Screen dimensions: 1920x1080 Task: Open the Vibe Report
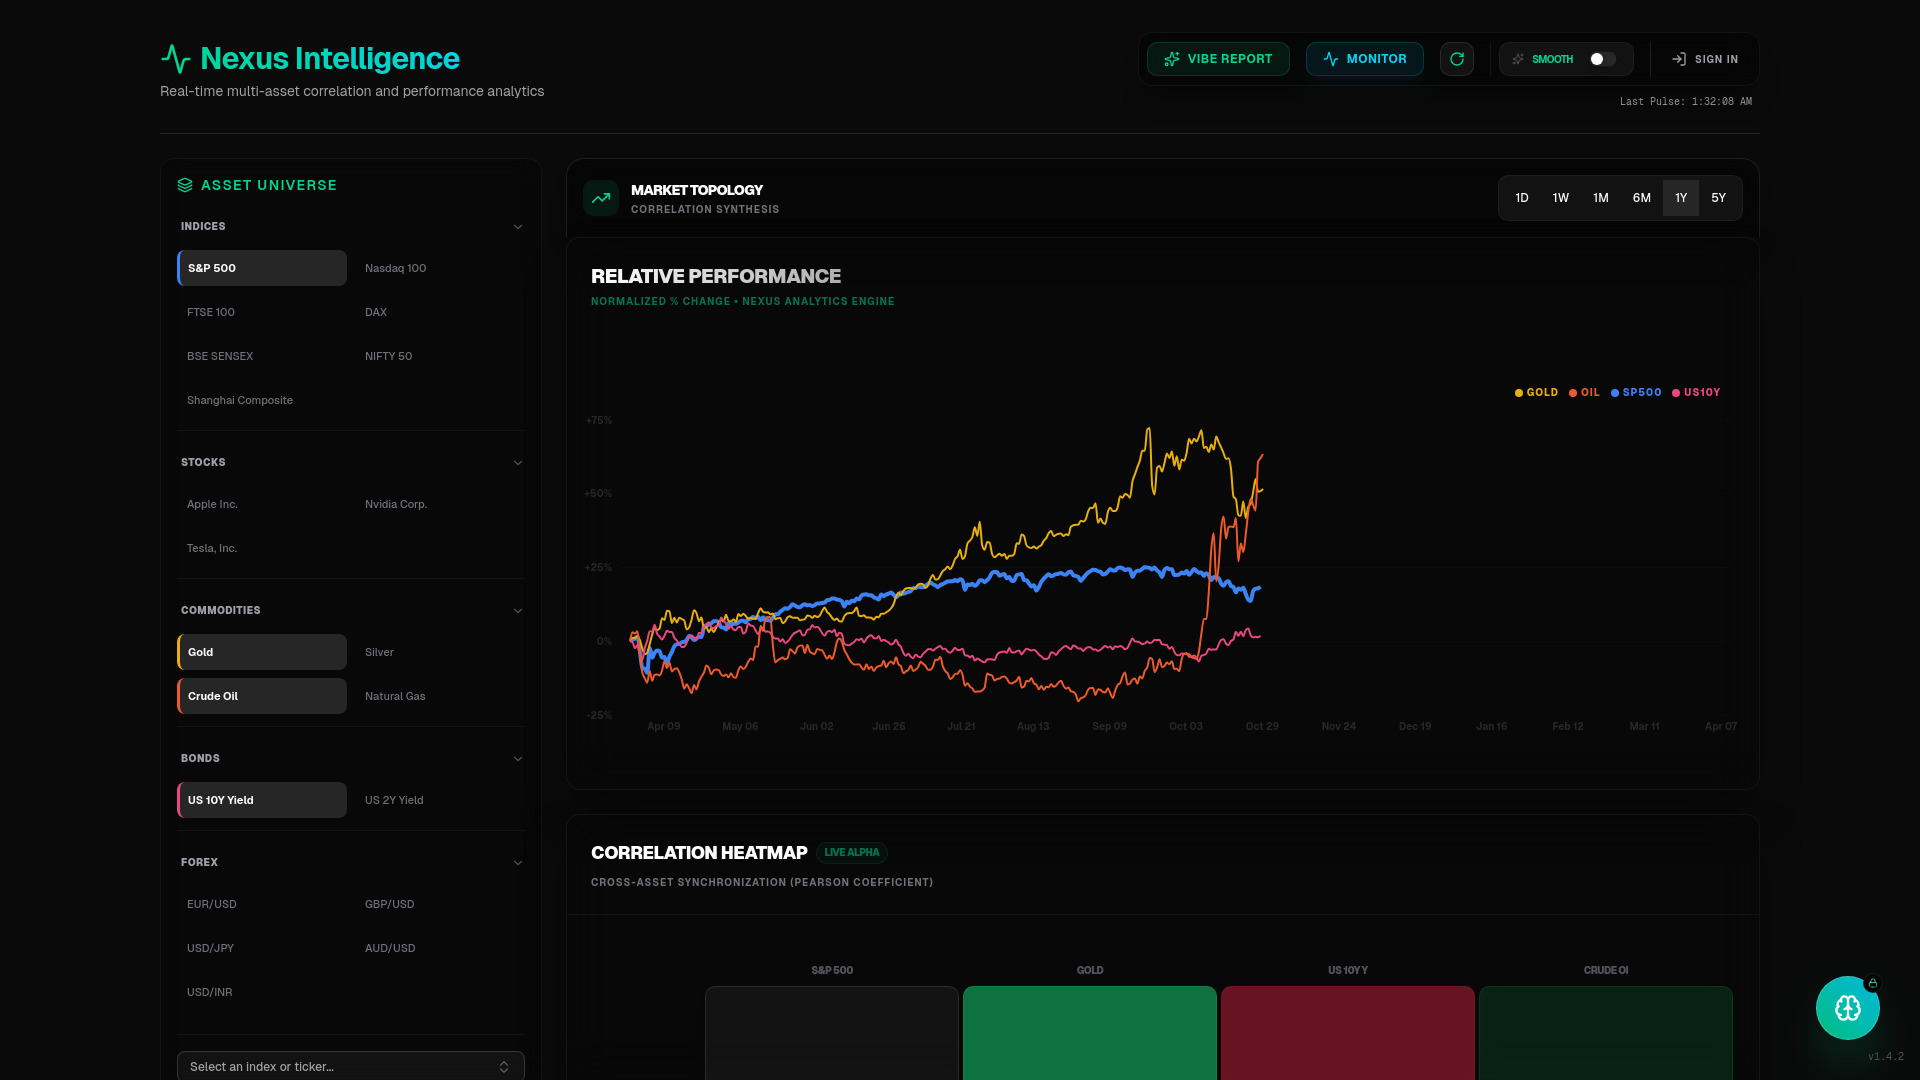point(1218,59)
